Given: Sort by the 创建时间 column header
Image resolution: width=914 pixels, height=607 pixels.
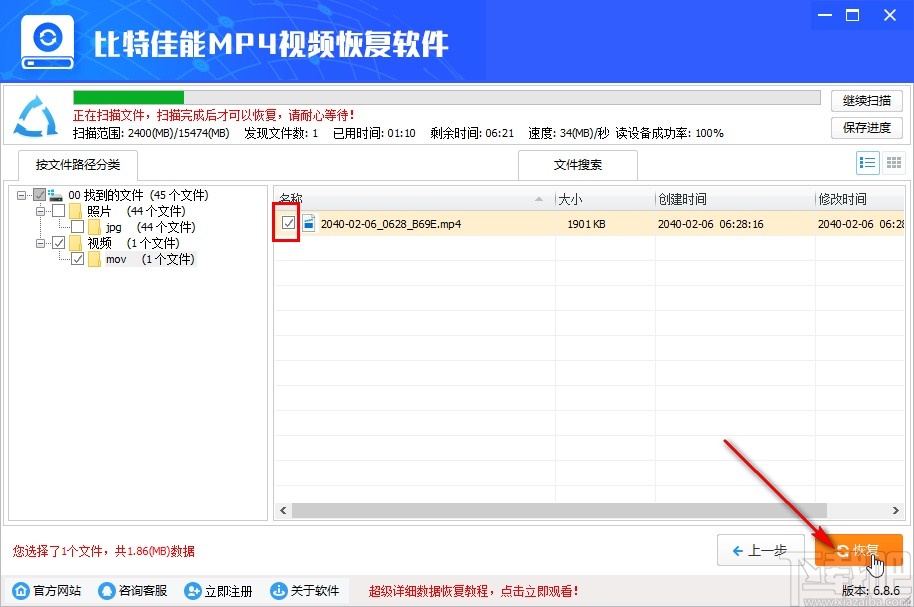Looking at the screenshot, I should (x=734, y=199).
